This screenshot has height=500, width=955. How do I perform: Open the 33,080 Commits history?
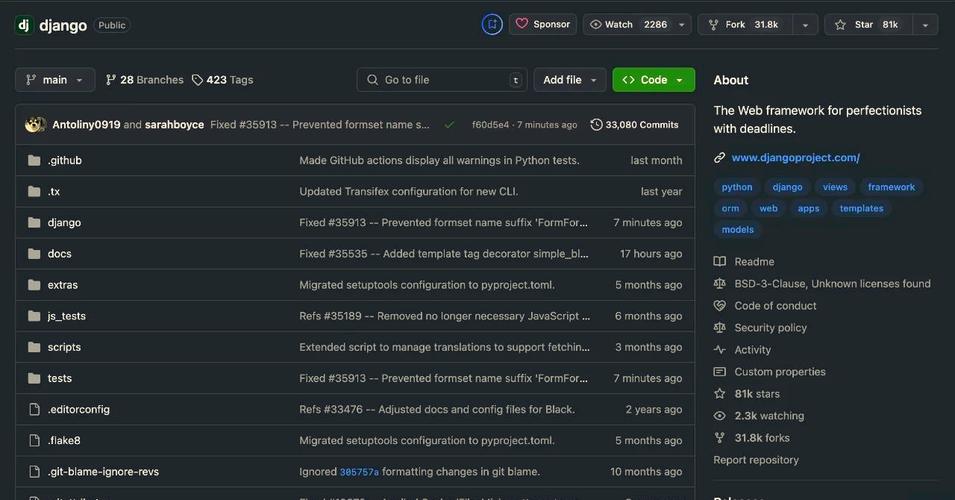pyautogui.click(x=634, y=124)
